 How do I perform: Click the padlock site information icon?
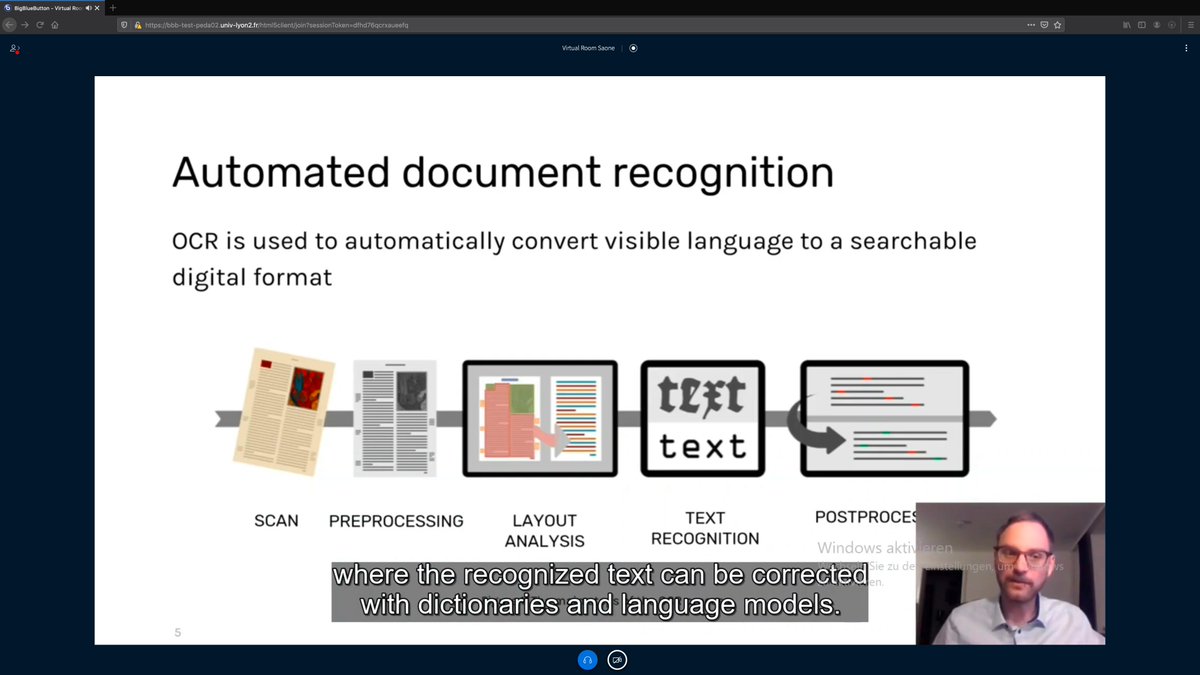tap(138, 24)
